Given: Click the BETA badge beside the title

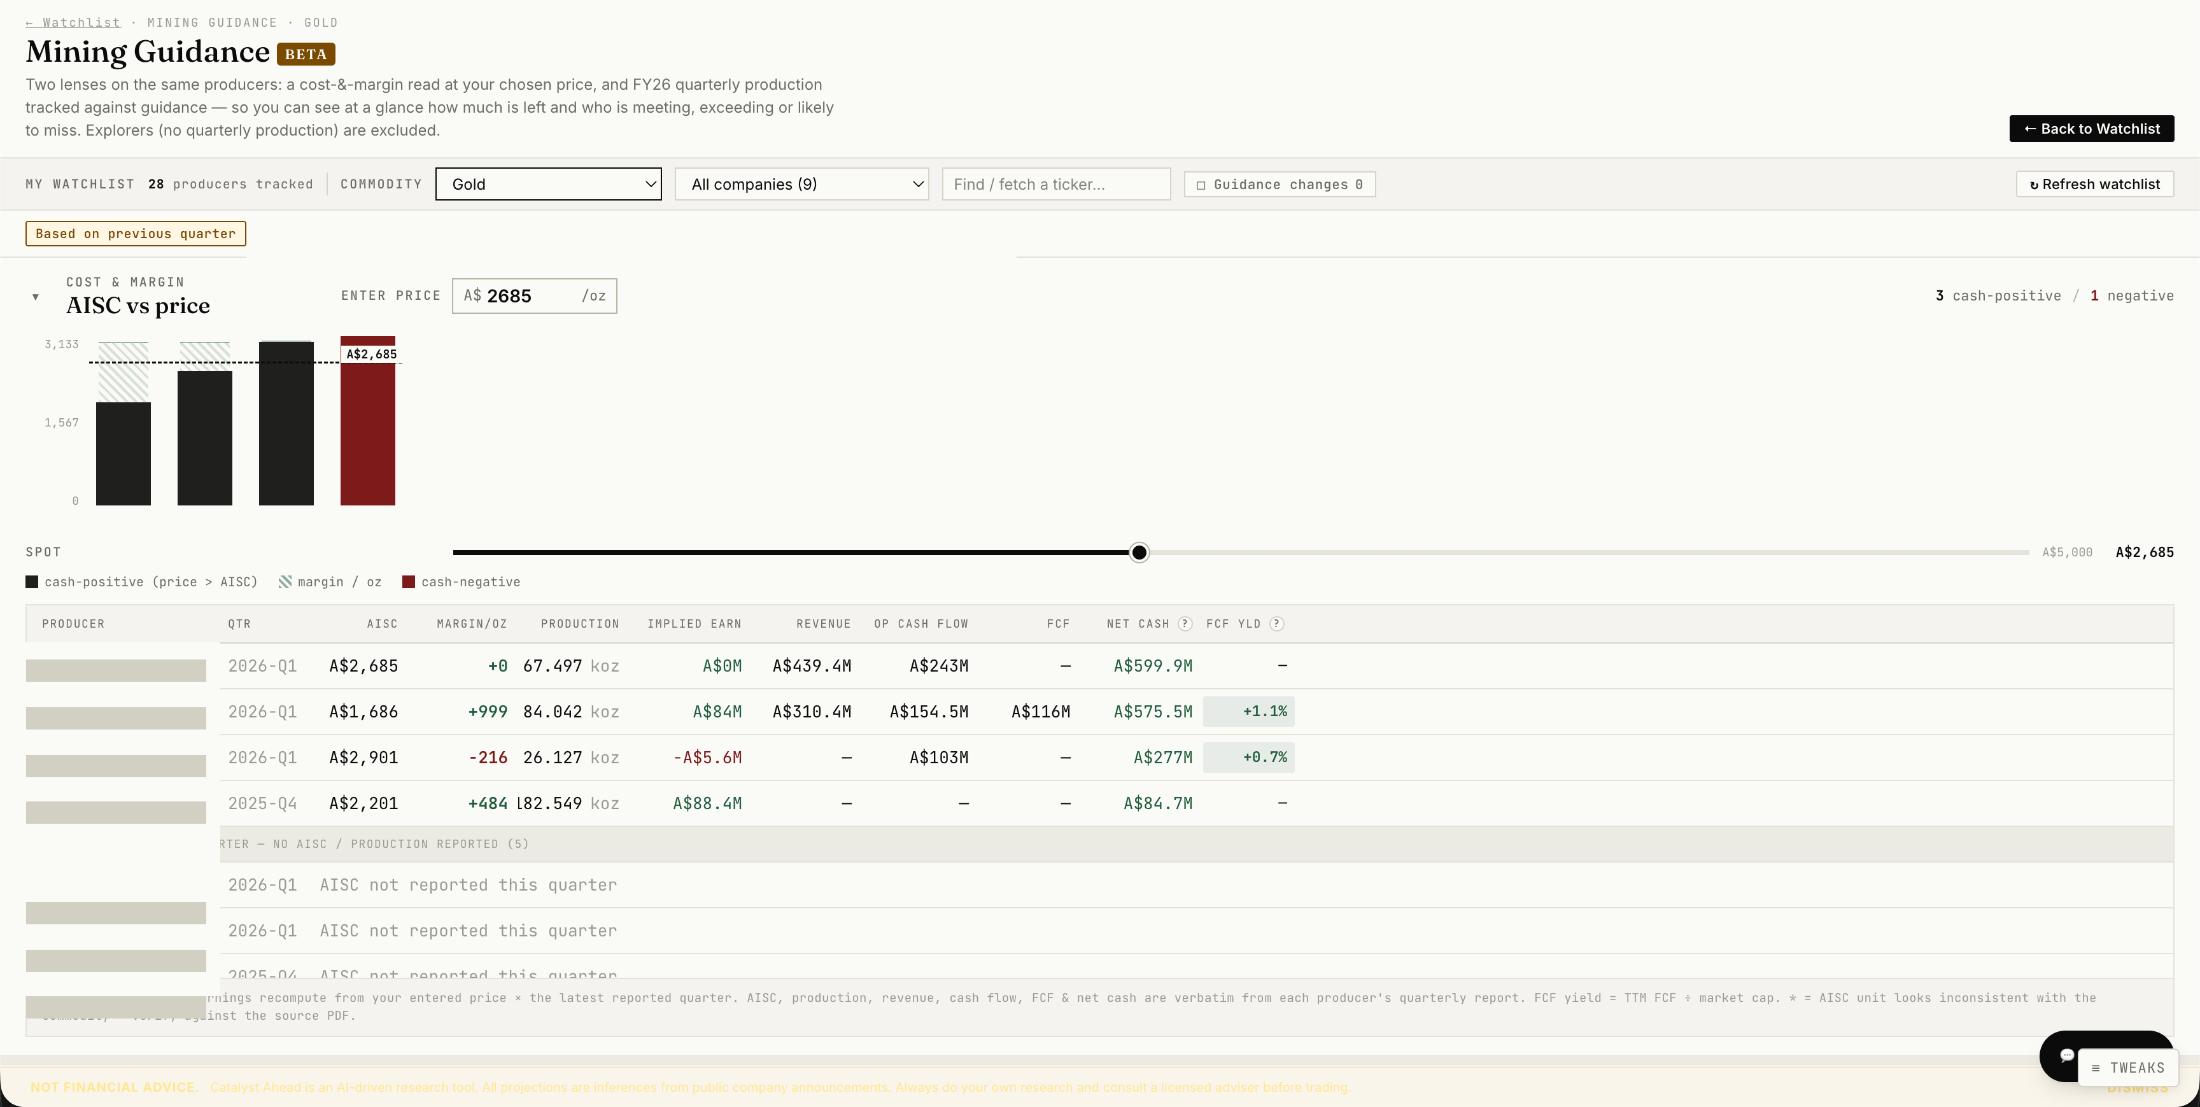Looking at the screenshot, I should 306,54.
